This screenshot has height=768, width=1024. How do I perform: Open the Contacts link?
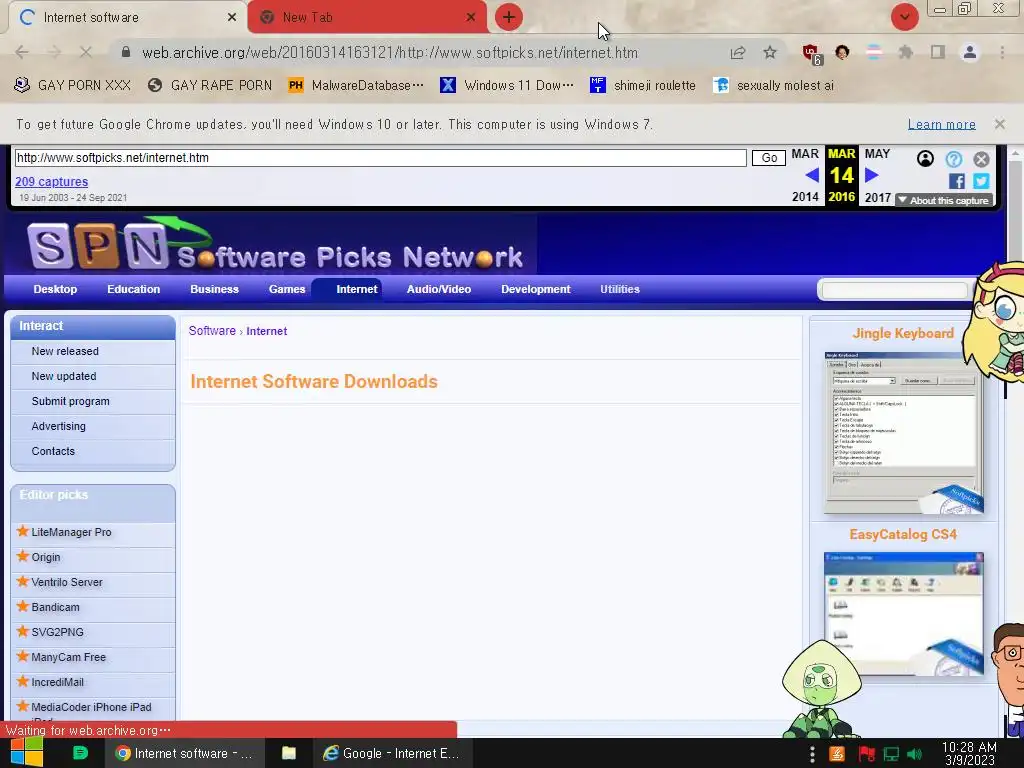(53, 451)
